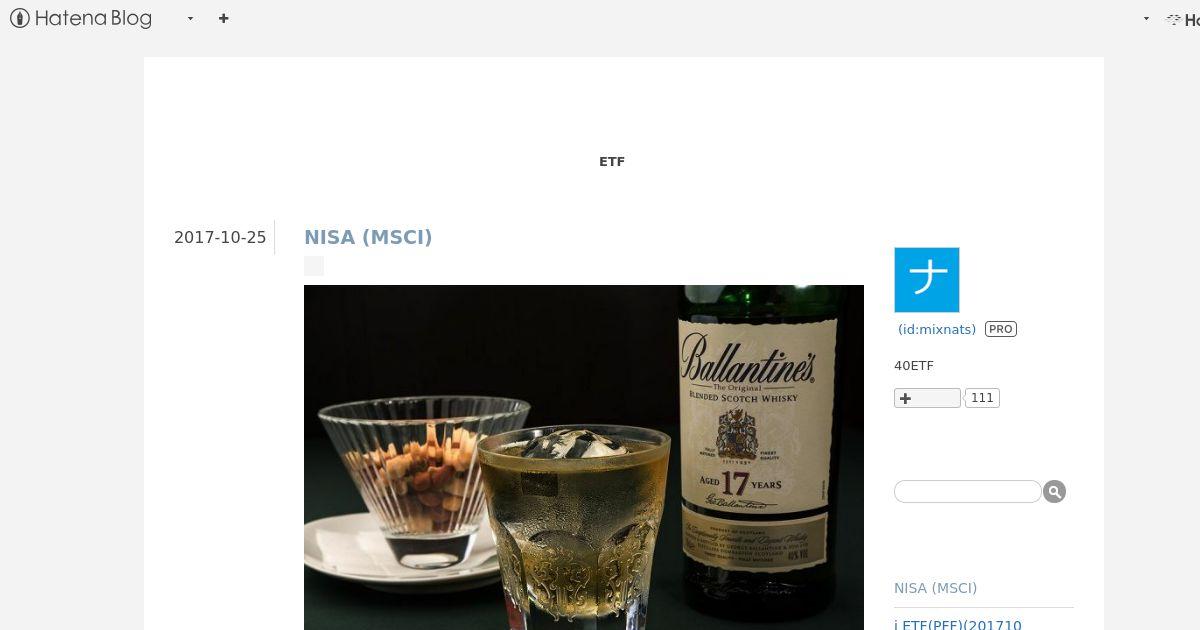Viewport: 1200px width, 630px height.
Task: Click the plus icon in the header
Action: 223,18
